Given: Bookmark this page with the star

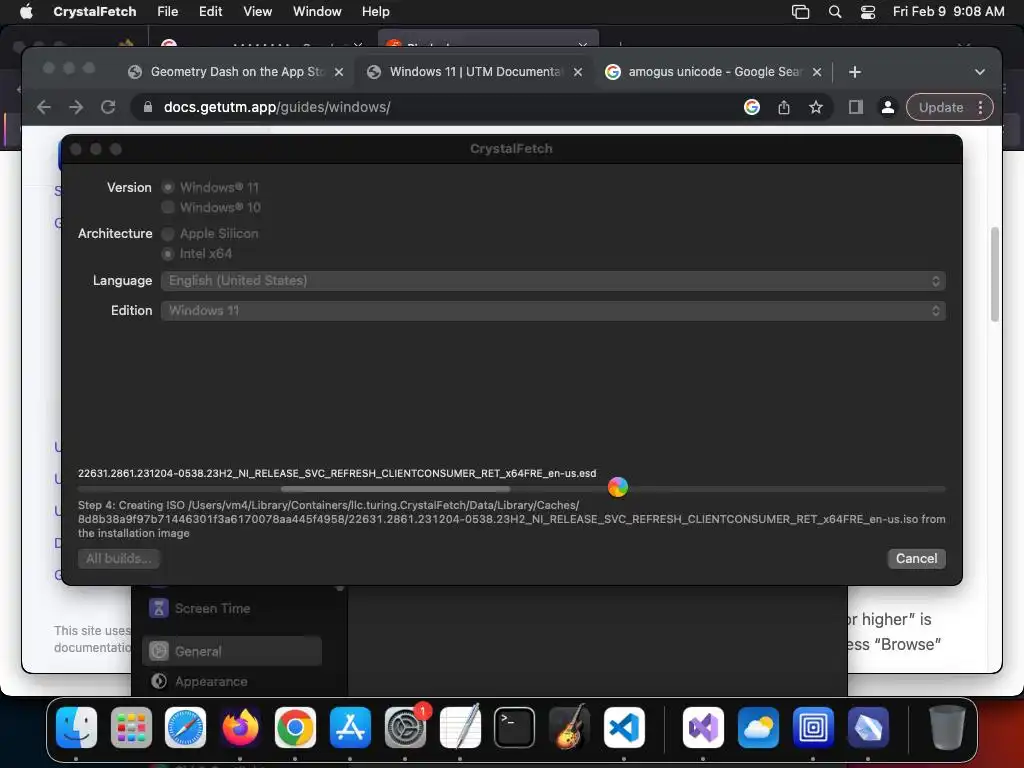Looking at the screenshot, I should [816, 107].
